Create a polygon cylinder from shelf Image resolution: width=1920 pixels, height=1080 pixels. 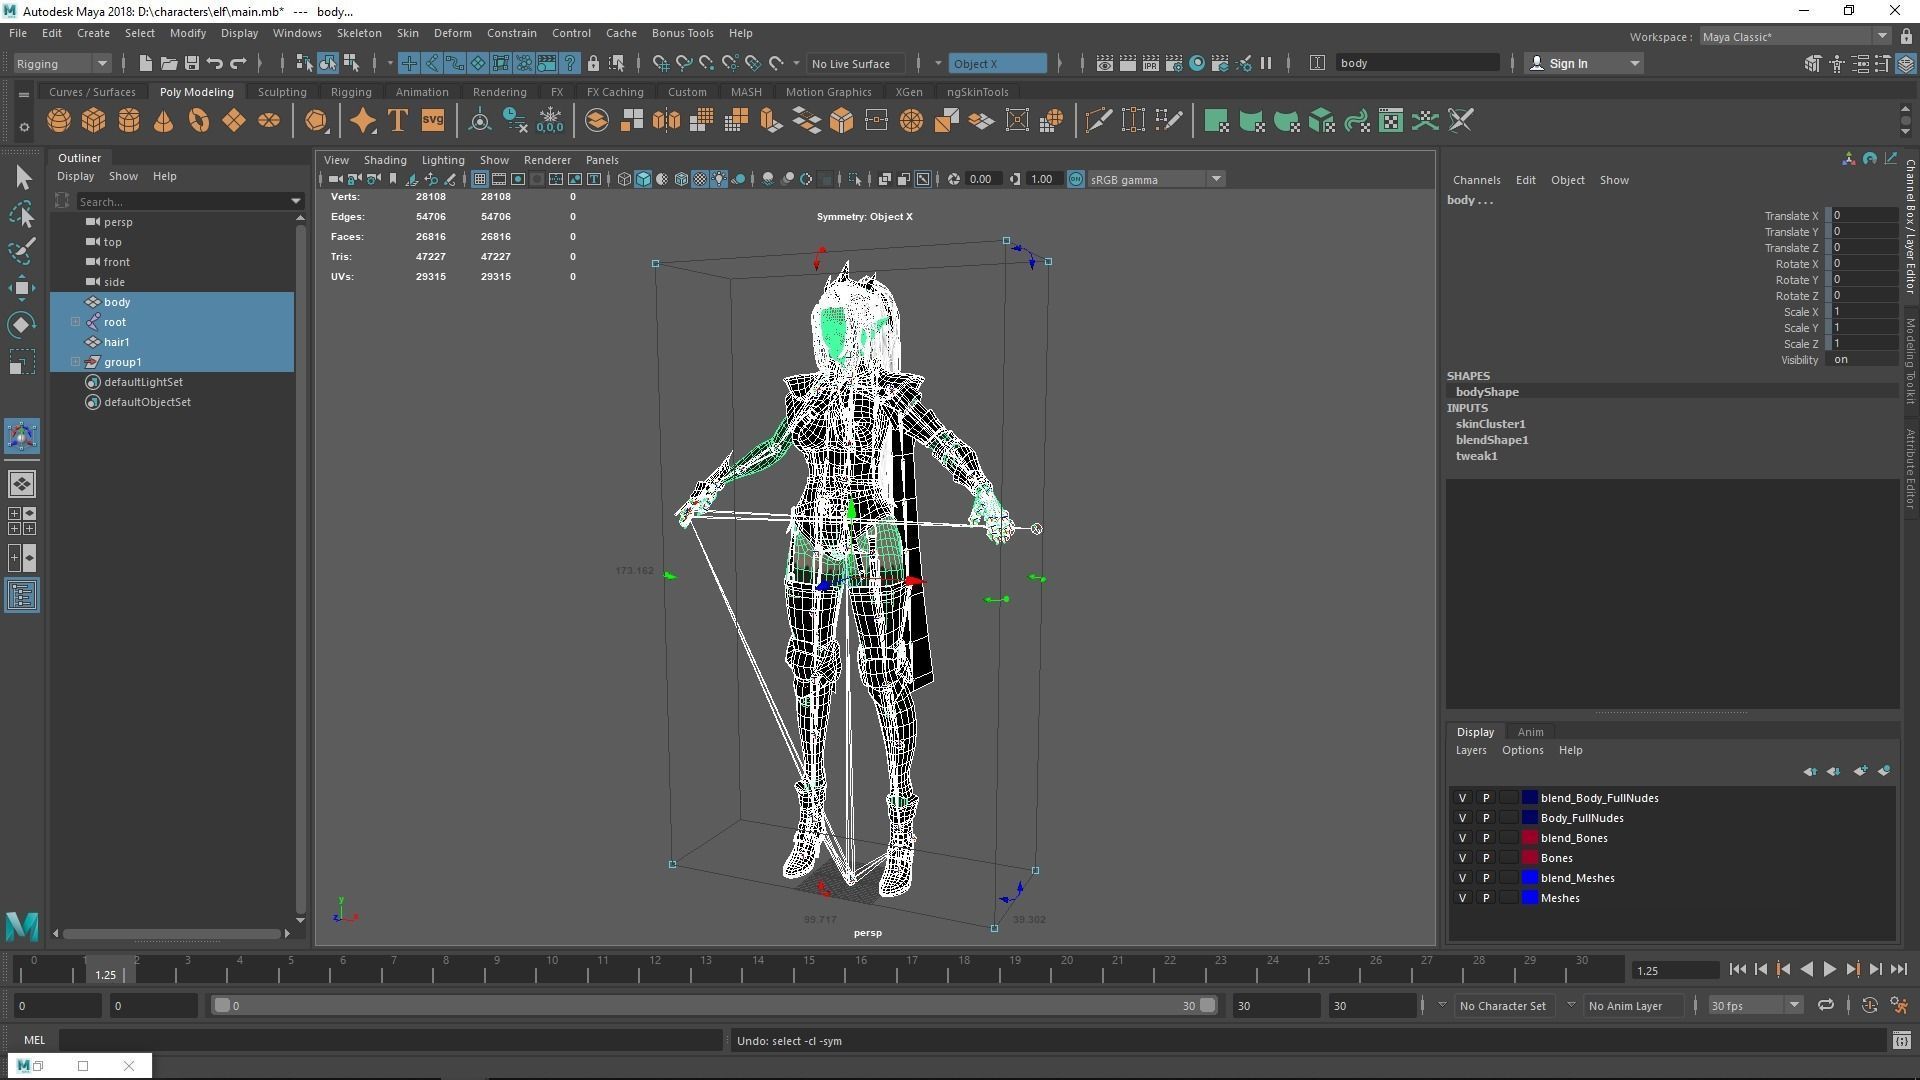(x=129, y=121)
